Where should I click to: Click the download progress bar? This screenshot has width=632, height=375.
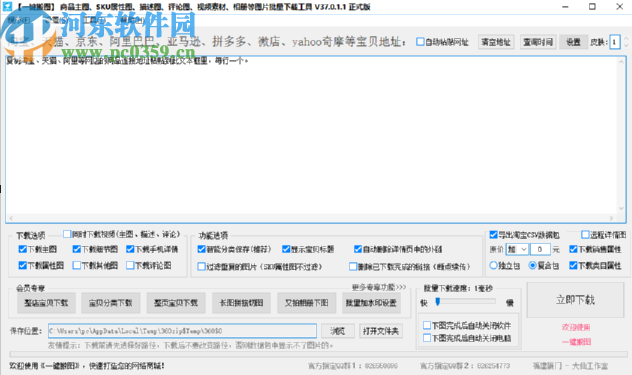[318, 354]
